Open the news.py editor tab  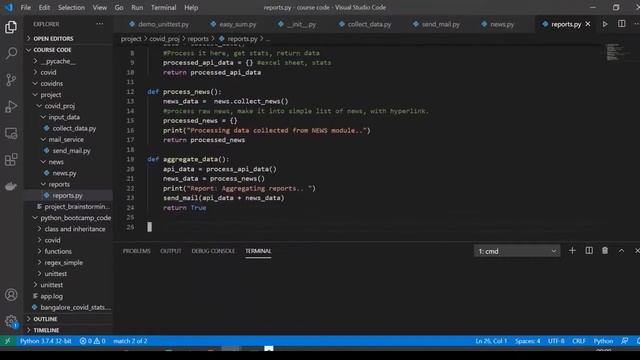(x=498, y=24)
